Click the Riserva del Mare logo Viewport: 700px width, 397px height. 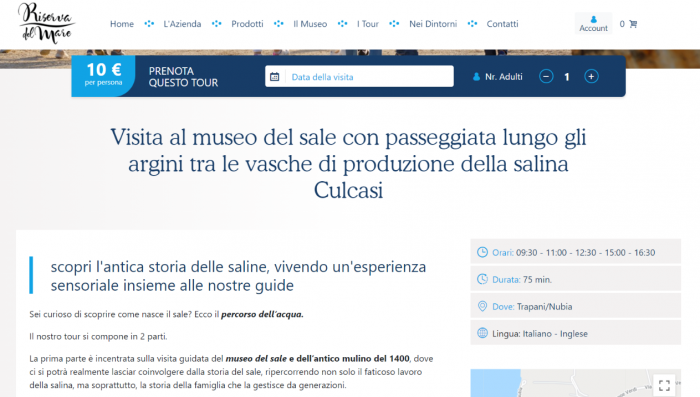(46, 23)
